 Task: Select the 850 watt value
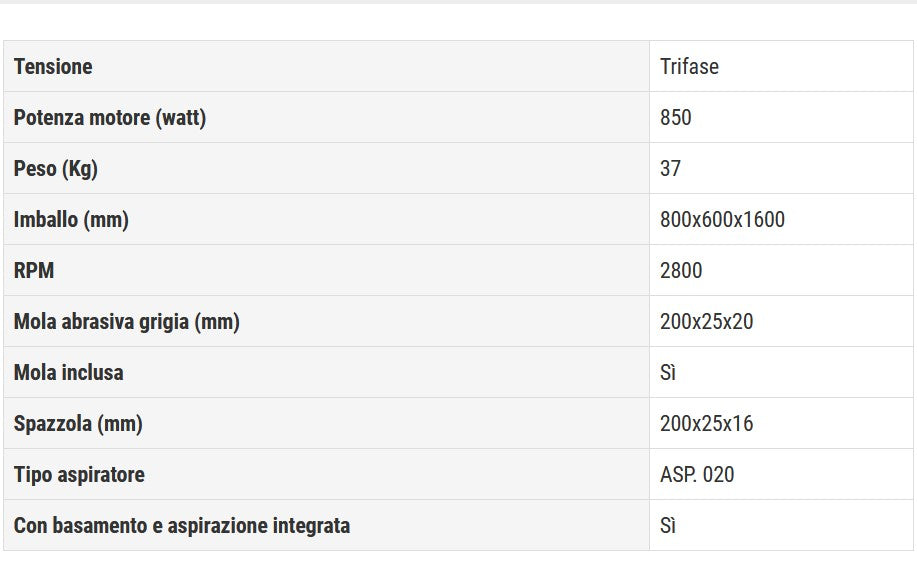pyautogui.click(x=676, y=118)
